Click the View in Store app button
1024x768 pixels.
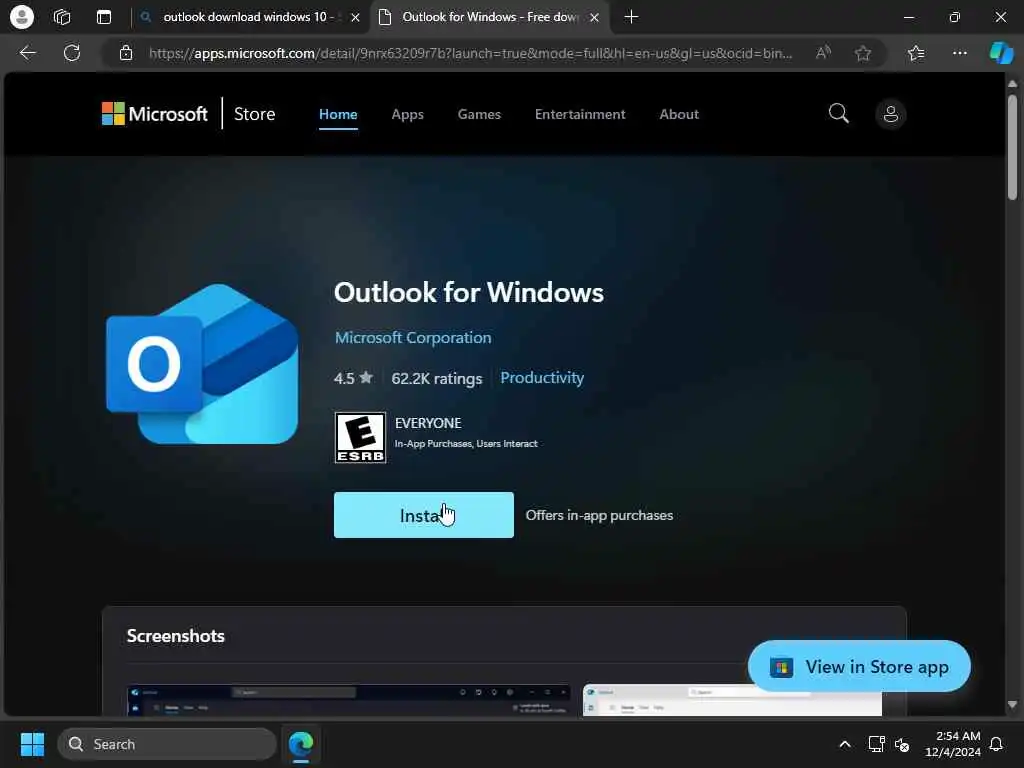(x=859, y=666)
